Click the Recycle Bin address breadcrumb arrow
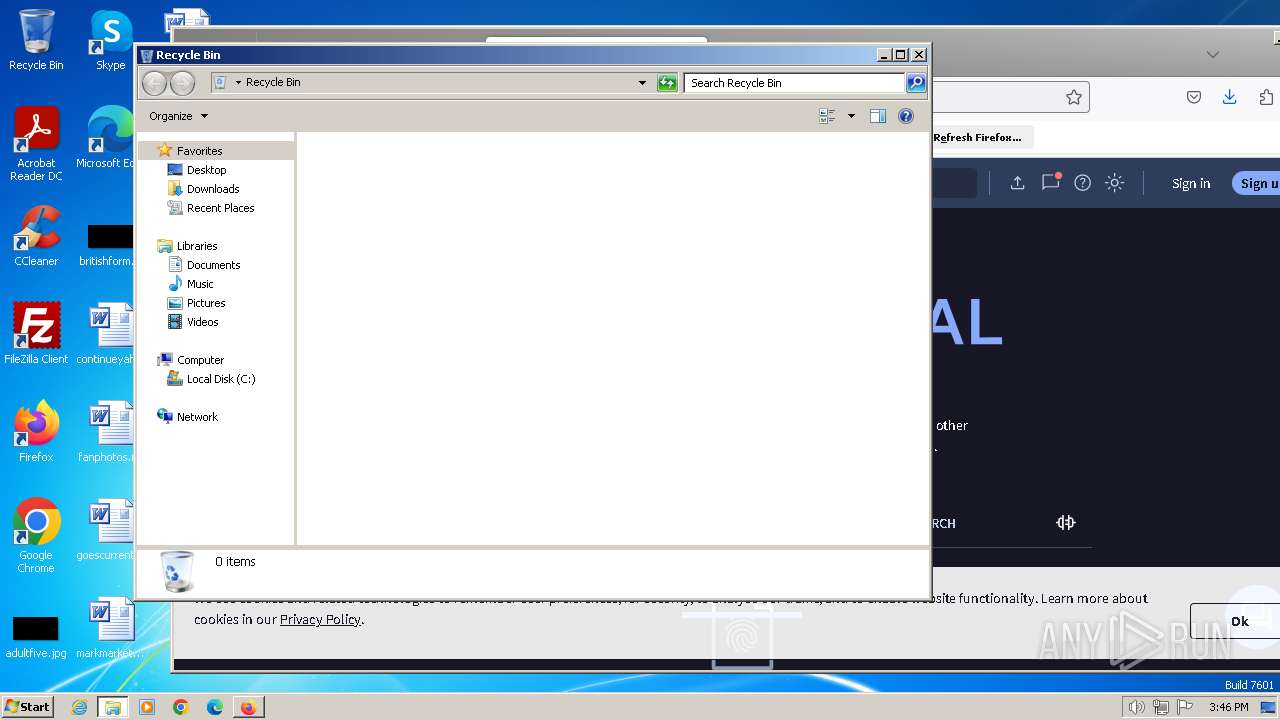Image resolution: width=1280 pixels, height=720 pixels. pyautogui.click(x=238, y=83)
